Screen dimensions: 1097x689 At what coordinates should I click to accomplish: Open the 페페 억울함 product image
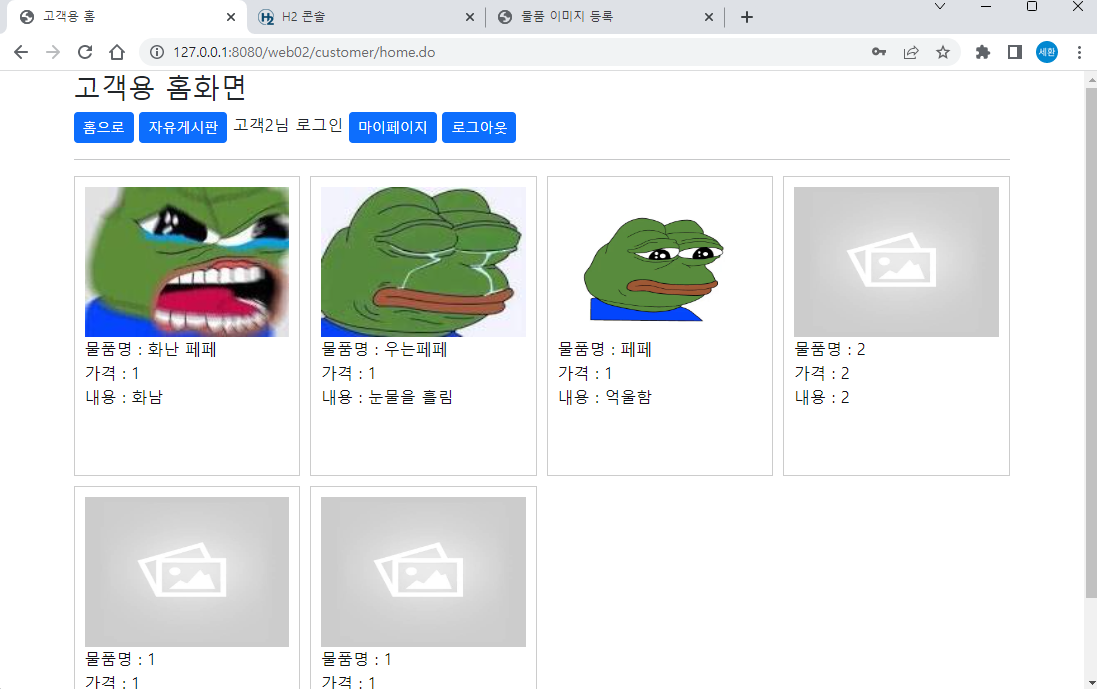pos(660,262)
